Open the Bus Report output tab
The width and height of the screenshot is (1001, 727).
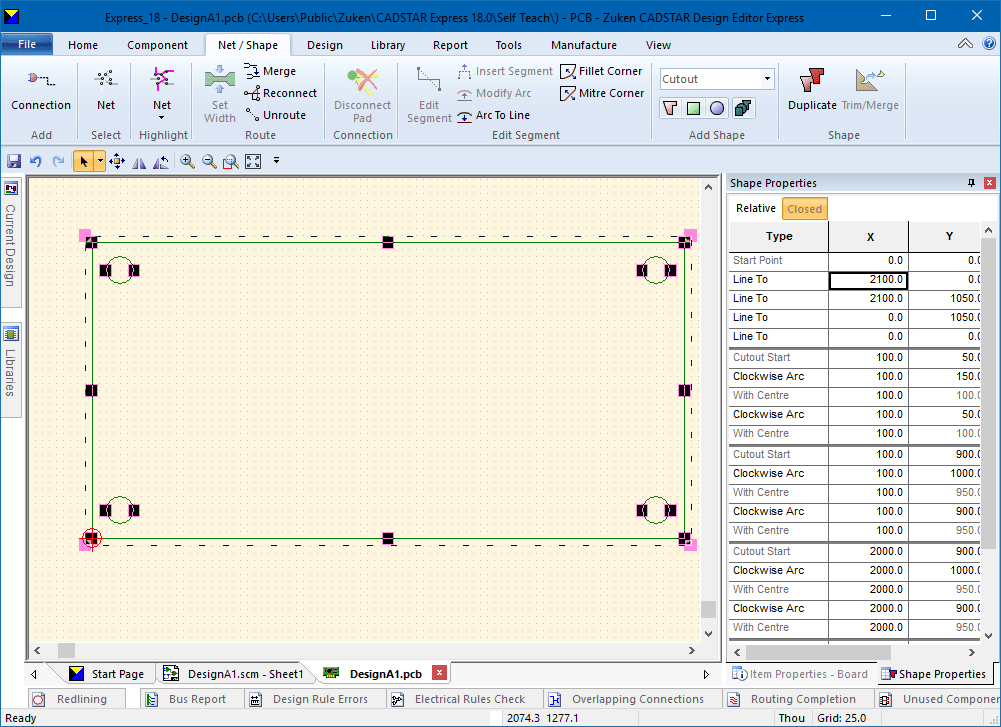point(188,699)
